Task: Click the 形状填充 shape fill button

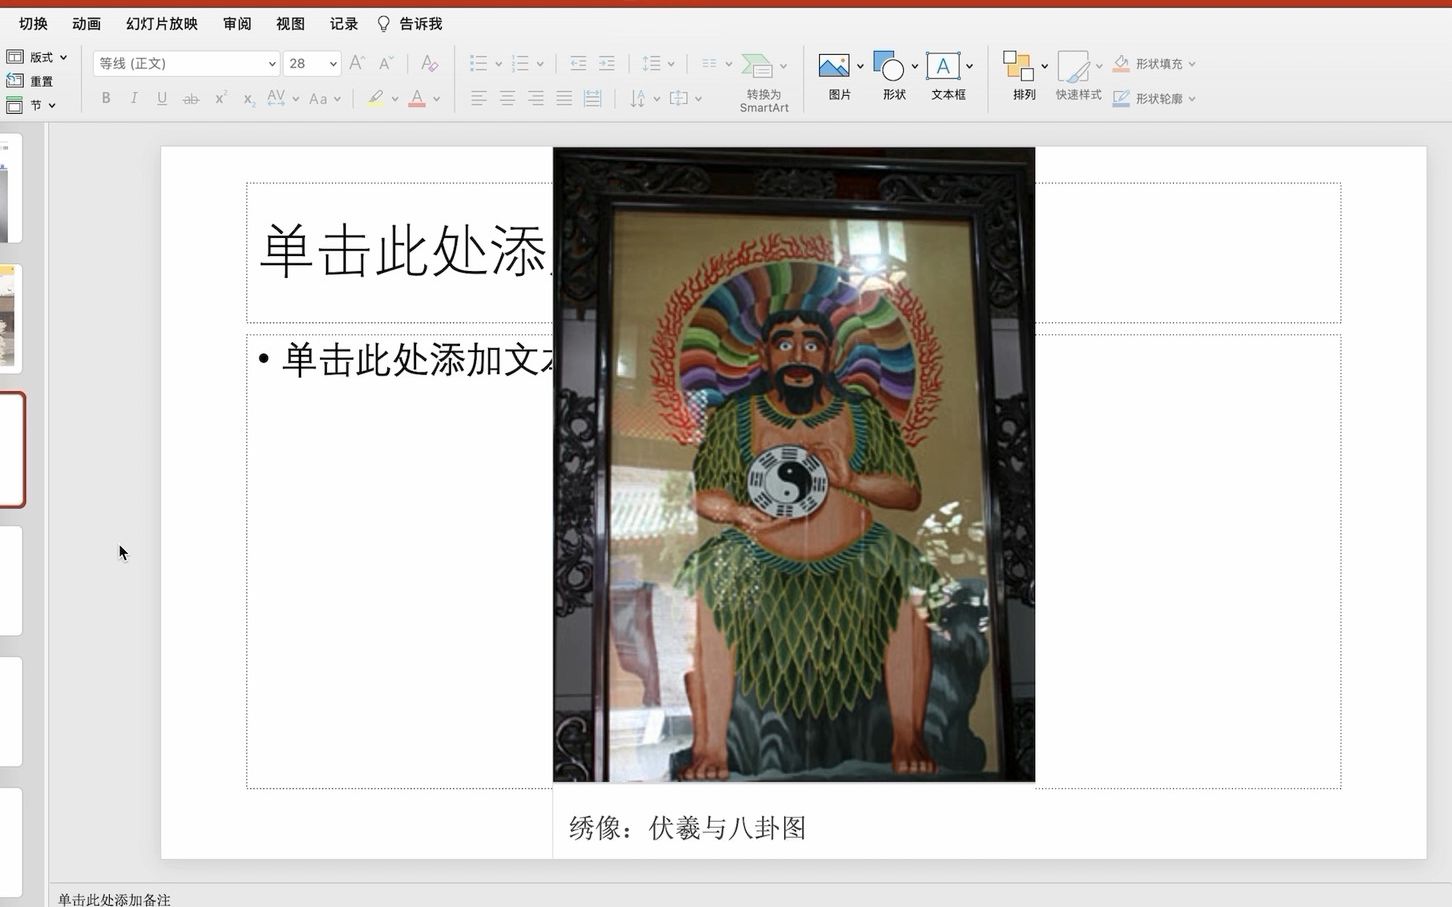Action: pyautogui.click(x=1154, y=63)
